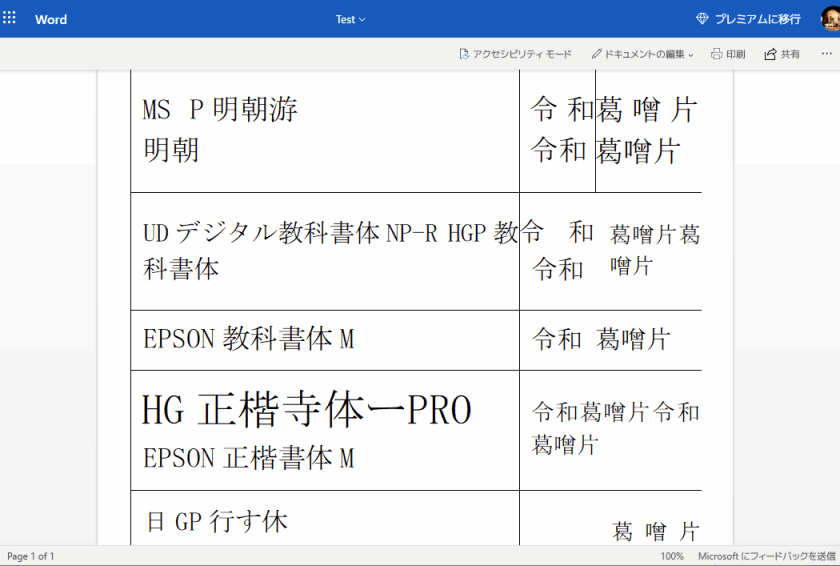
Task: Click the text 科書体
Action: pyautogui.click(x=181, y=268)
